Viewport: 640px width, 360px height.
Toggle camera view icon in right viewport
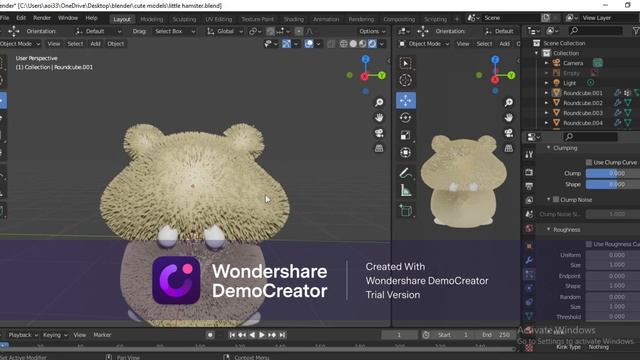[x=509, y=133]
